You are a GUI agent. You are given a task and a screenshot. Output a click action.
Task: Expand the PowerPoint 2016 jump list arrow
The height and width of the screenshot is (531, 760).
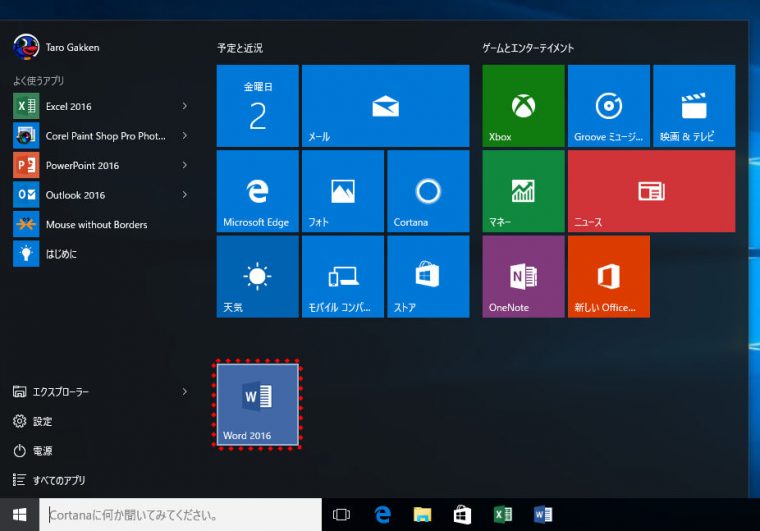pos(185,165)
